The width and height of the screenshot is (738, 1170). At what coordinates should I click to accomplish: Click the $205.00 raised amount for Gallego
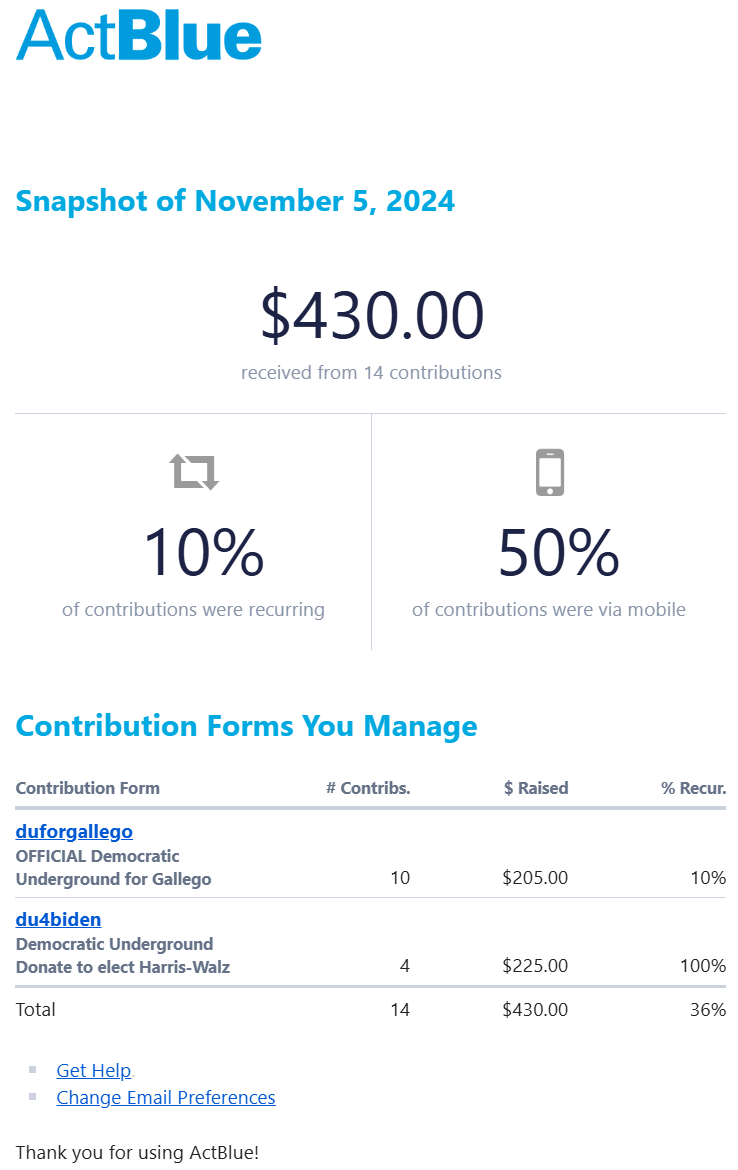click(535, 878)
